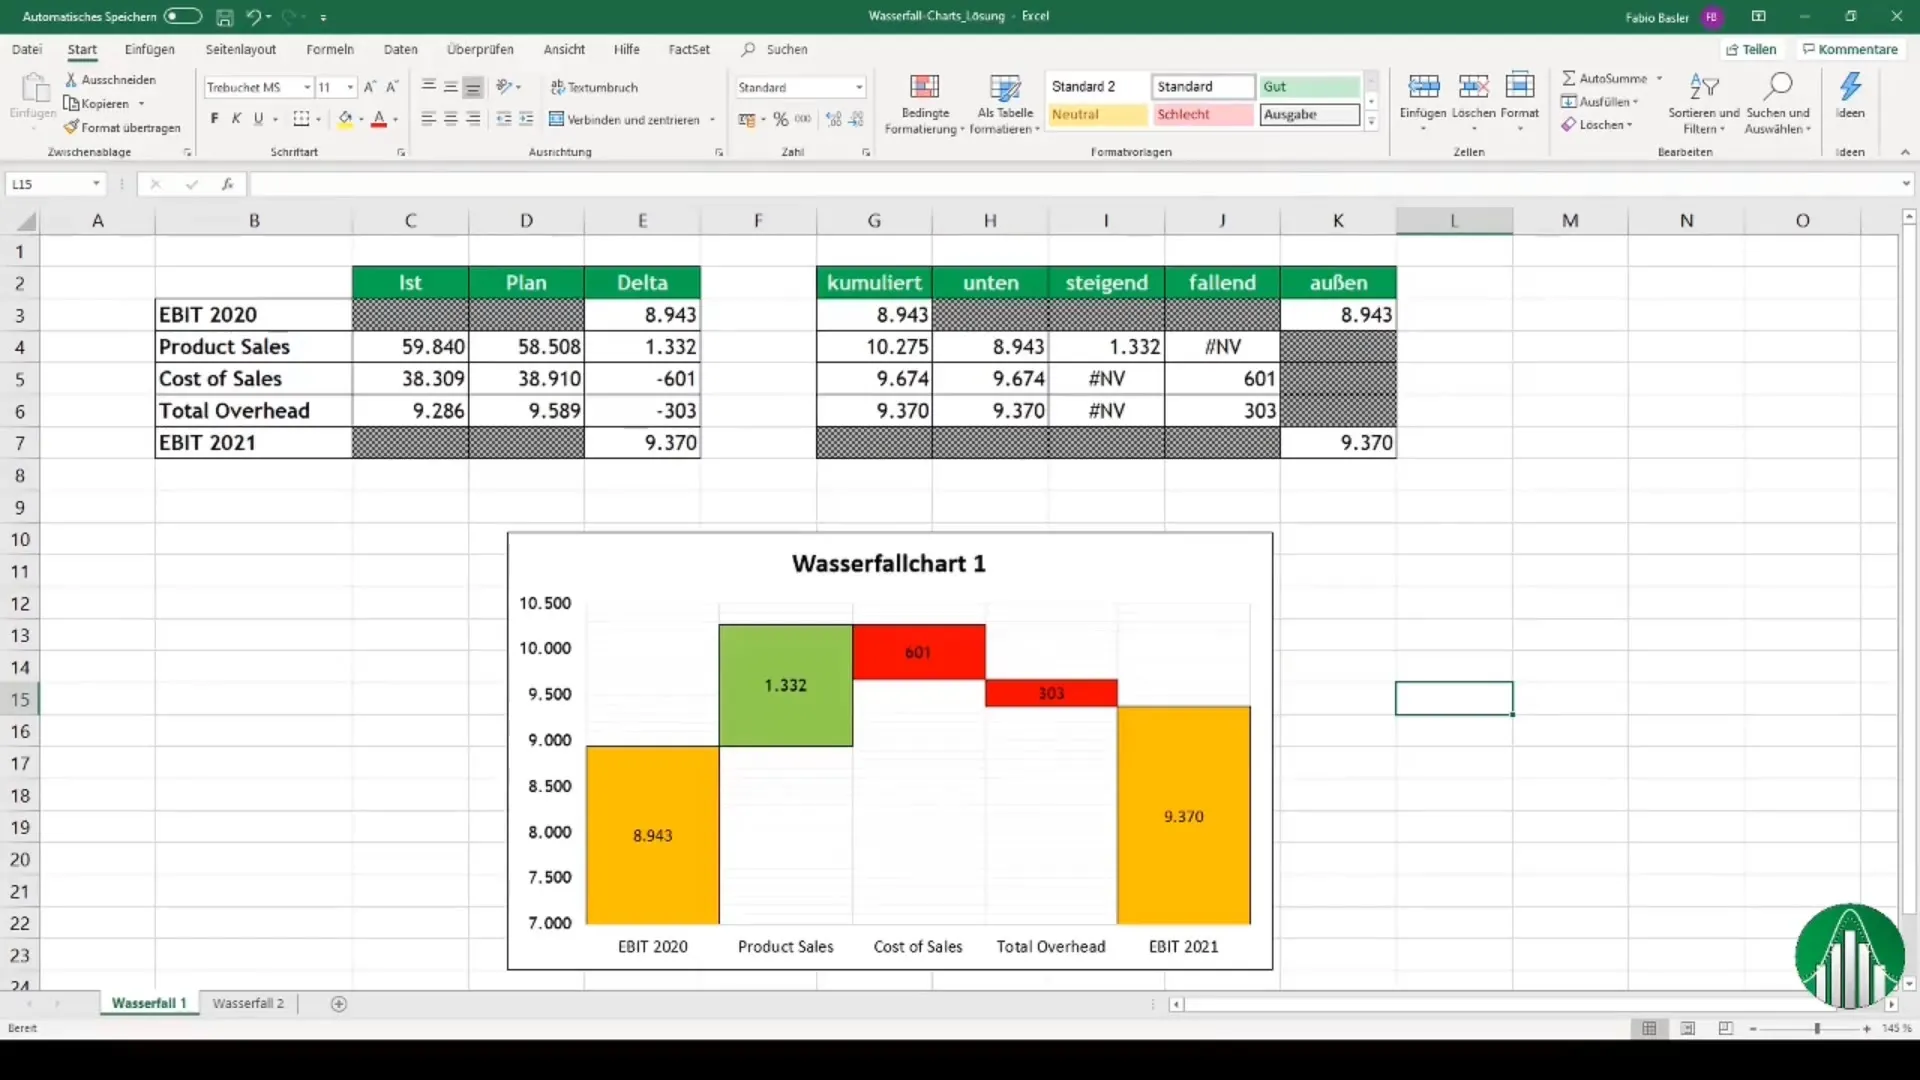Select the Gut cell style
The height and width of the screenshot is (1080, 1920).
1309,87
